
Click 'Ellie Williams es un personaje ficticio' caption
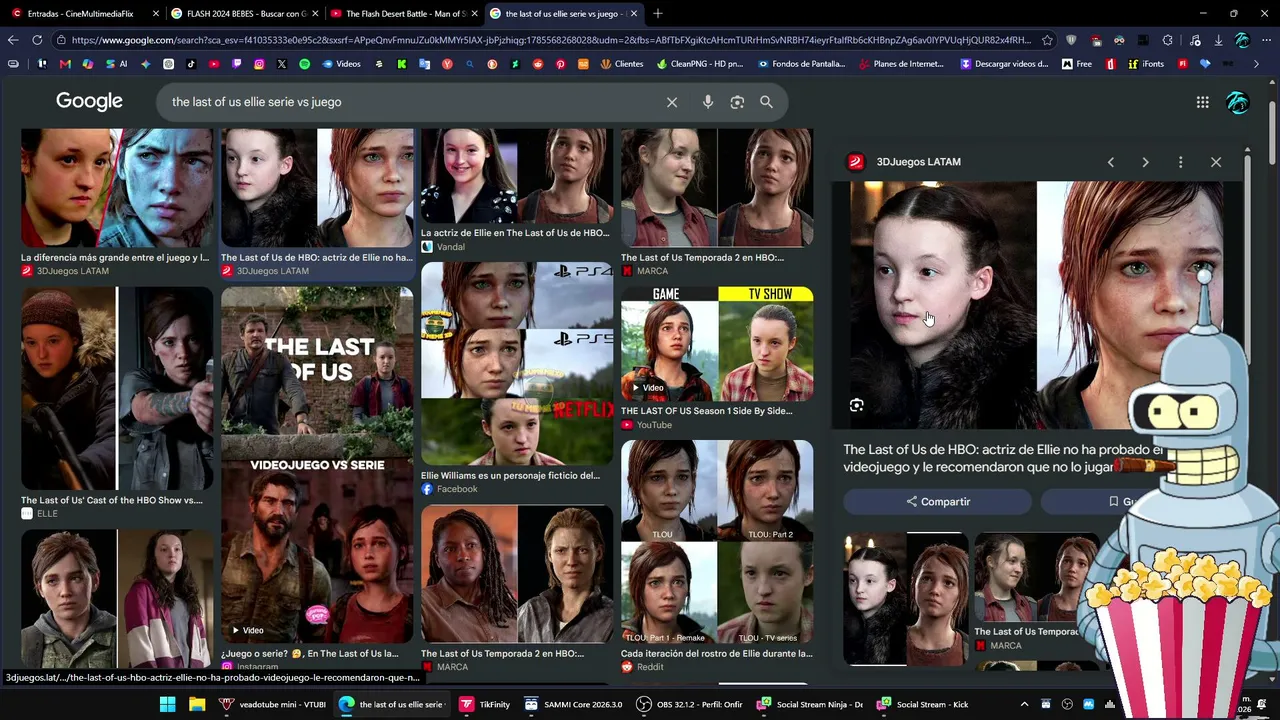[510, 476]
